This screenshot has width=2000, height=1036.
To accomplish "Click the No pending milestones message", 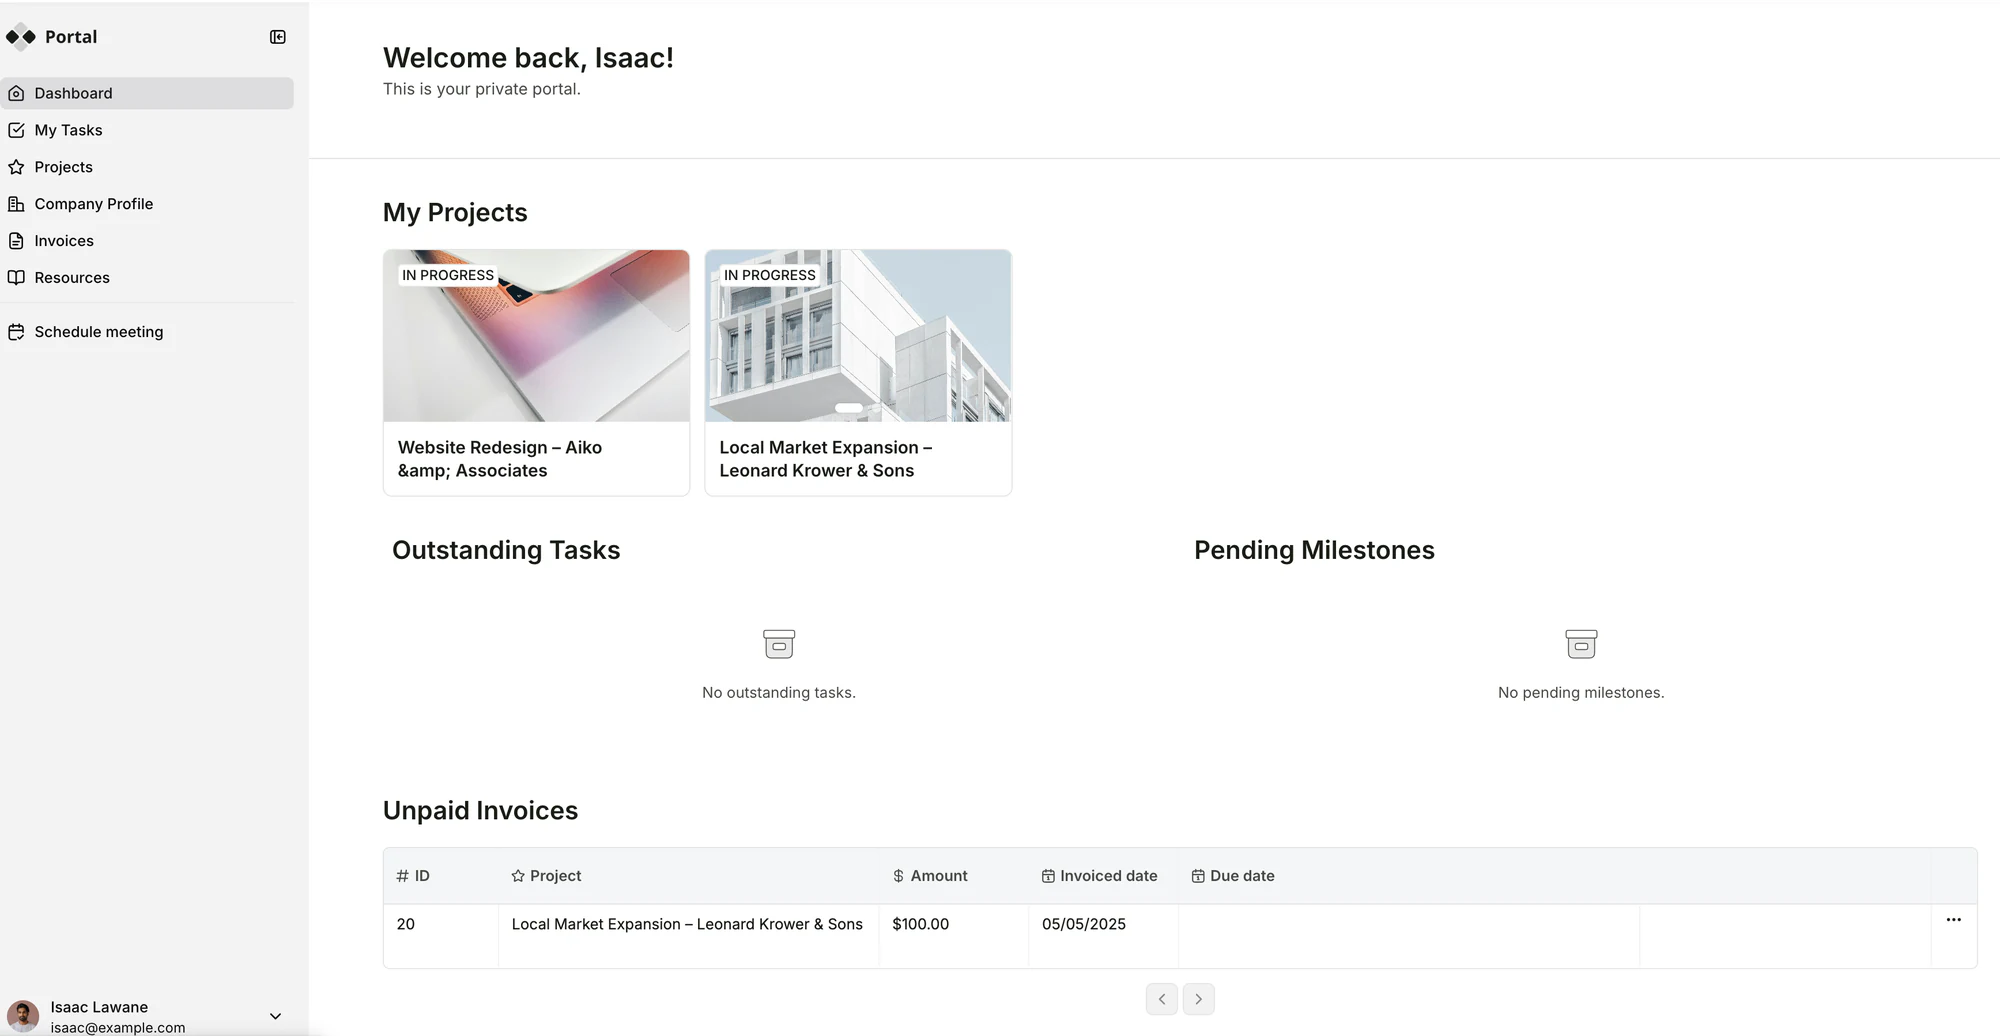I will [x=1581, y=692].
